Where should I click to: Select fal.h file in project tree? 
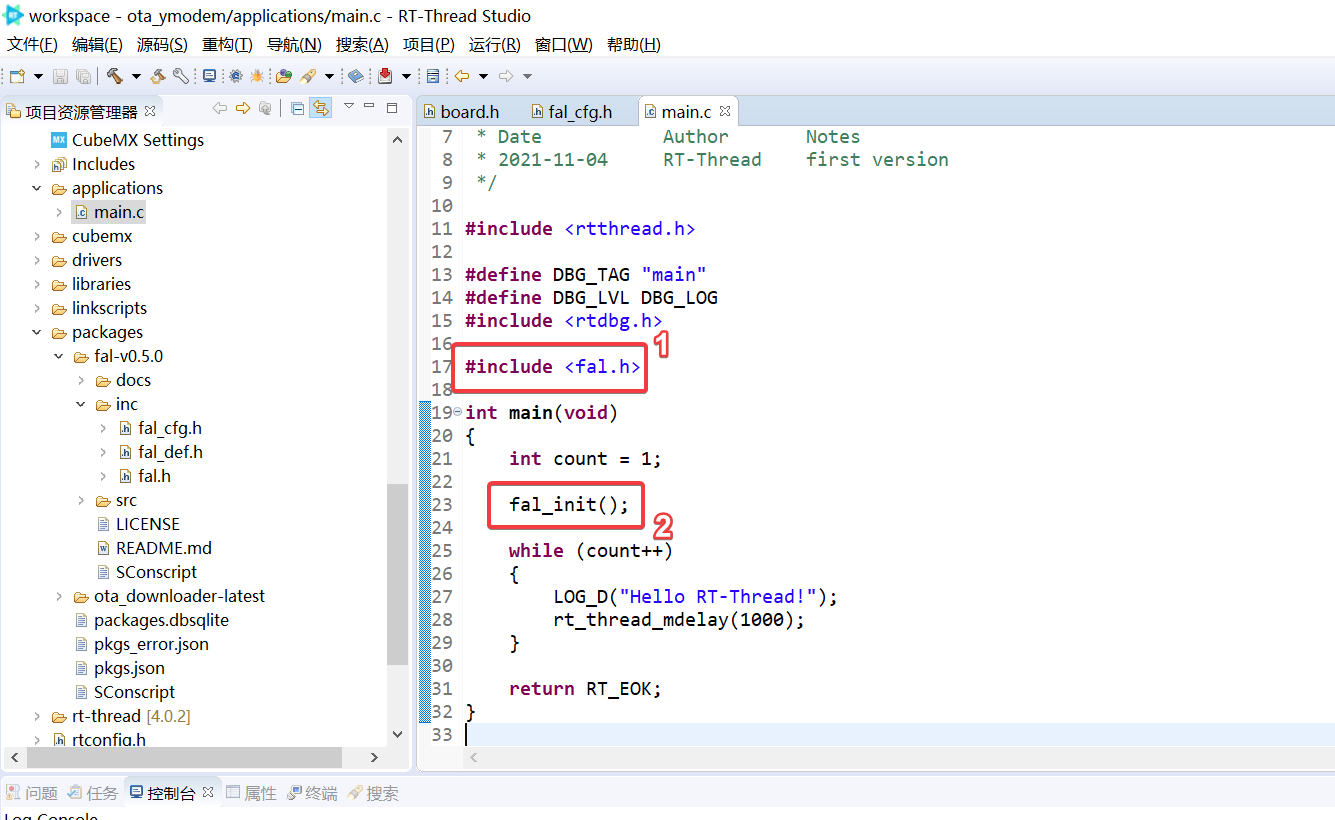pos(154,476)
